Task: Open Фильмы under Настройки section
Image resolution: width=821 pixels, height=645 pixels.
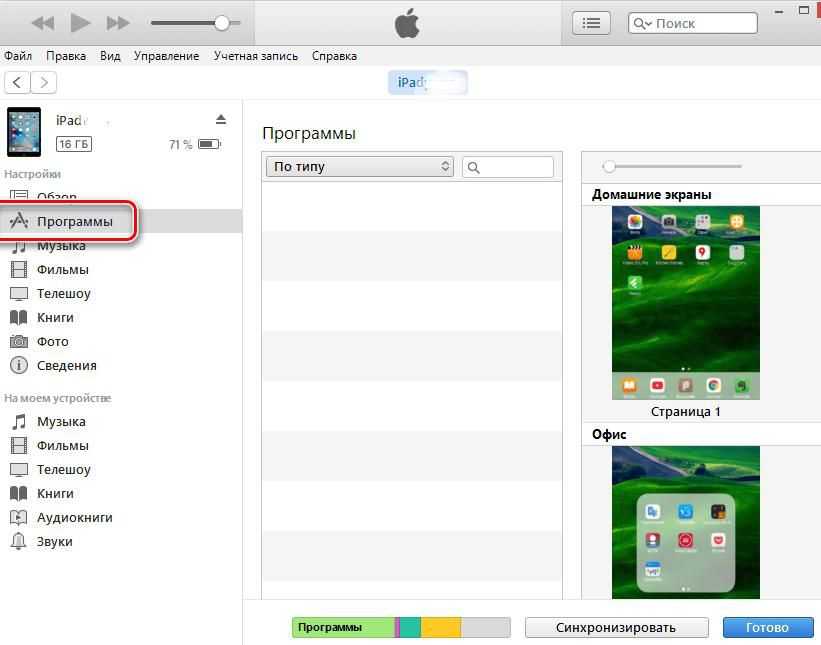Action: coord(62,270)
